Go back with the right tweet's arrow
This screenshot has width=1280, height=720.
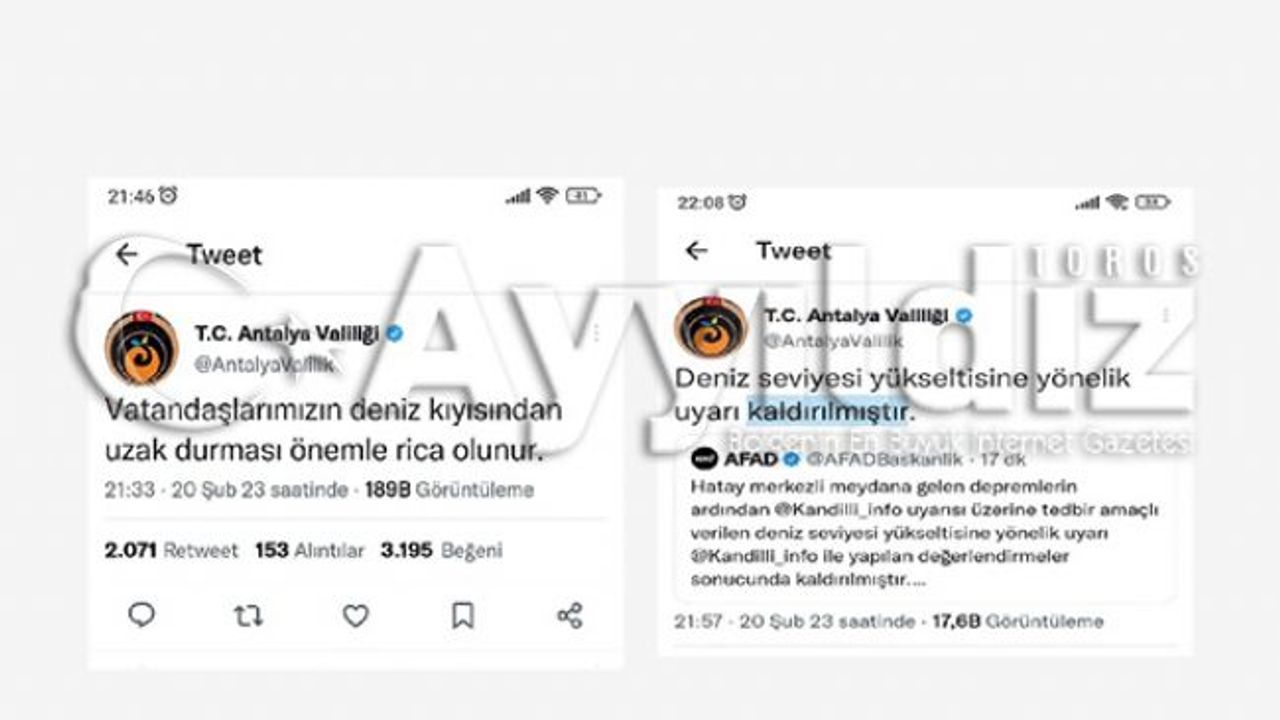click(697, 250)
